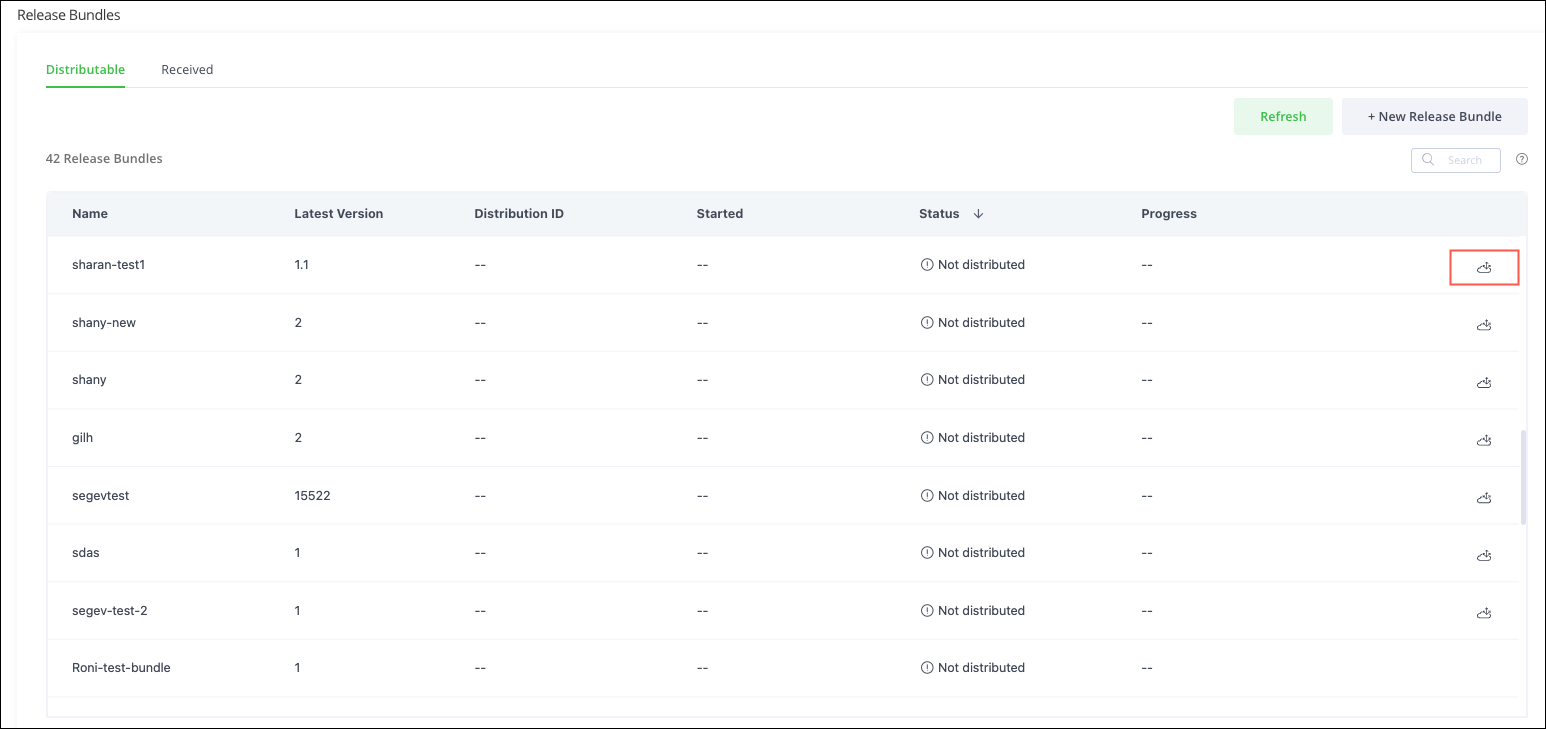The height and width of the screenshot is (729, 1546).
Task: Open the Roni-test-bundle release bundle
Action: click(x=121, y=667)
